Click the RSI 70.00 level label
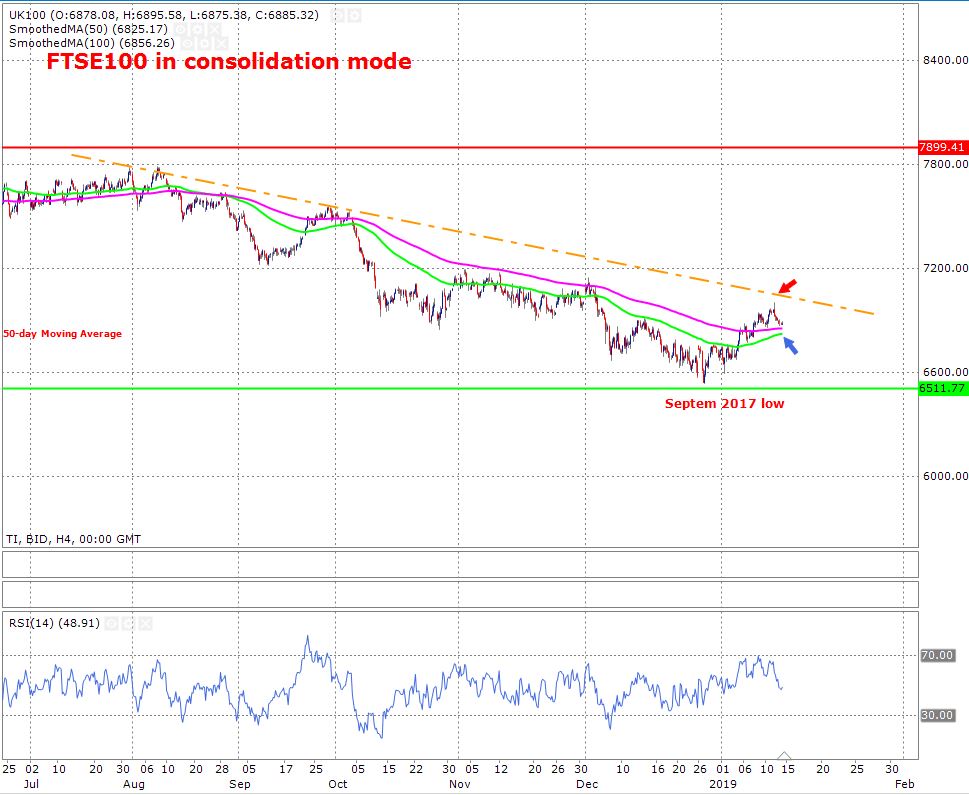The height and width of the screenshot is (795, 969). 936,656
